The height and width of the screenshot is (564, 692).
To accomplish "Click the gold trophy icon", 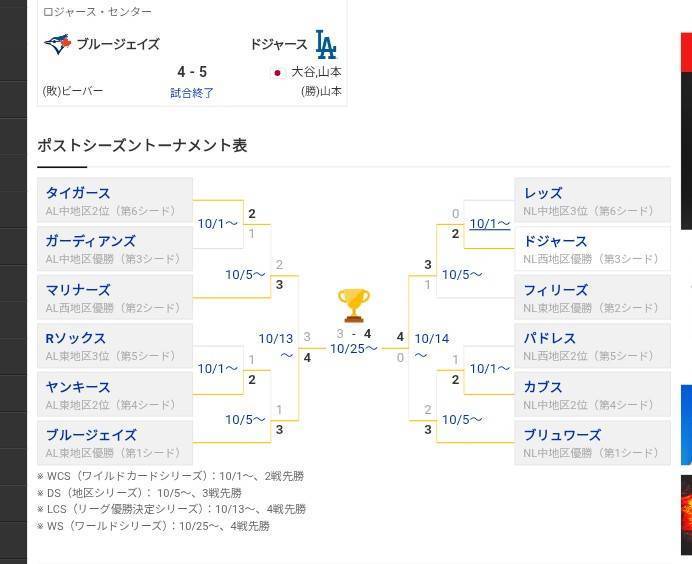I will coord(354,305).
